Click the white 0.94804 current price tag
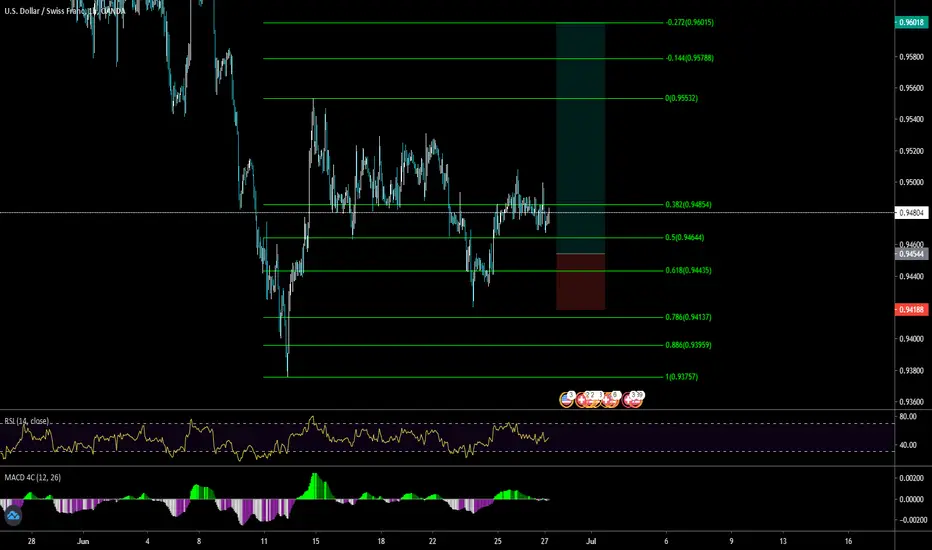This screenshot has height=550, width=932. tap(911, 213)
